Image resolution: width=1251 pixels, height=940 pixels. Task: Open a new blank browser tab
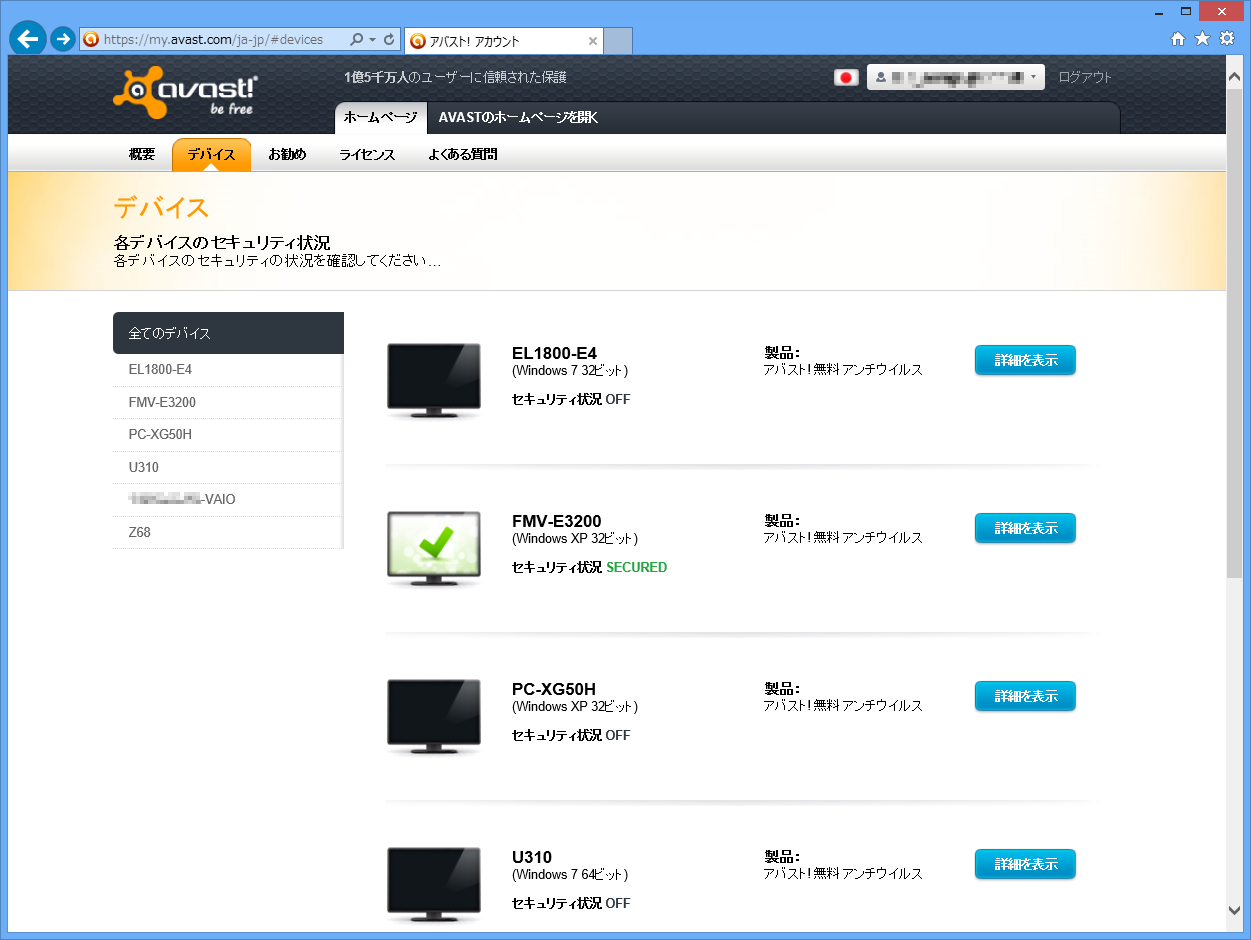618,41
